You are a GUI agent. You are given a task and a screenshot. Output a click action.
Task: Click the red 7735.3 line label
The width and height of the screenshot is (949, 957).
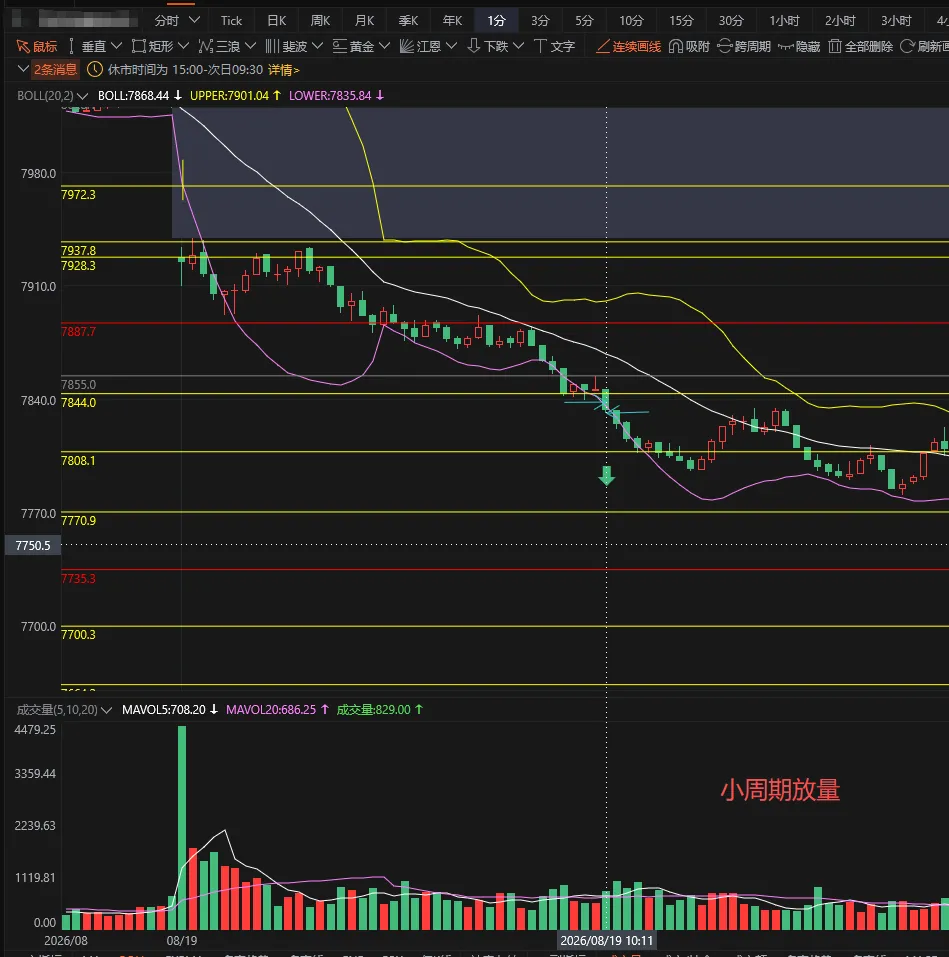78,578
